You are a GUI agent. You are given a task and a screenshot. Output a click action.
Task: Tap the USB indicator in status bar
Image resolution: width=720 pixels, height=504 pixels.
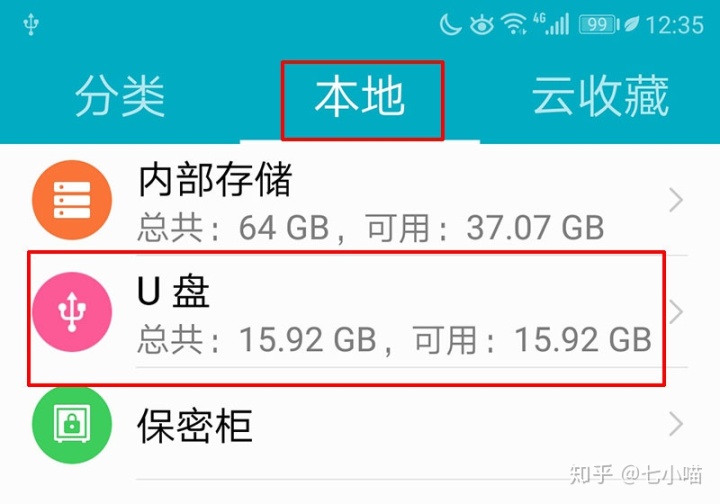pyautogui.click(x=31, y=24)
